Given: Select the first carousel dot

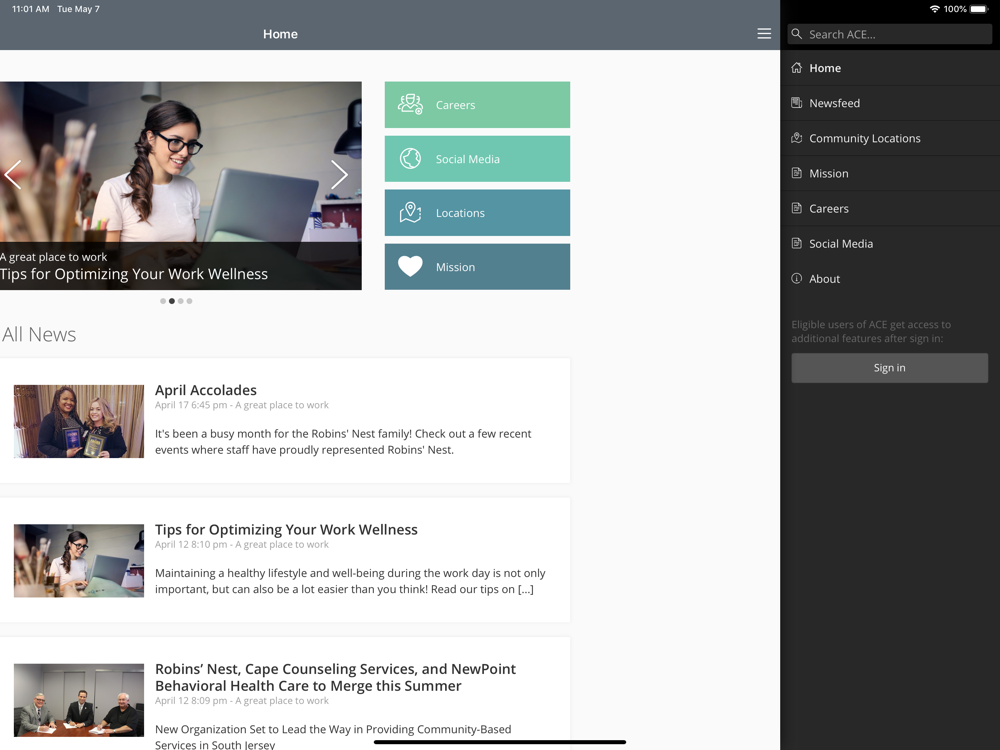Looking at the screenshot, I should [163, 301].
